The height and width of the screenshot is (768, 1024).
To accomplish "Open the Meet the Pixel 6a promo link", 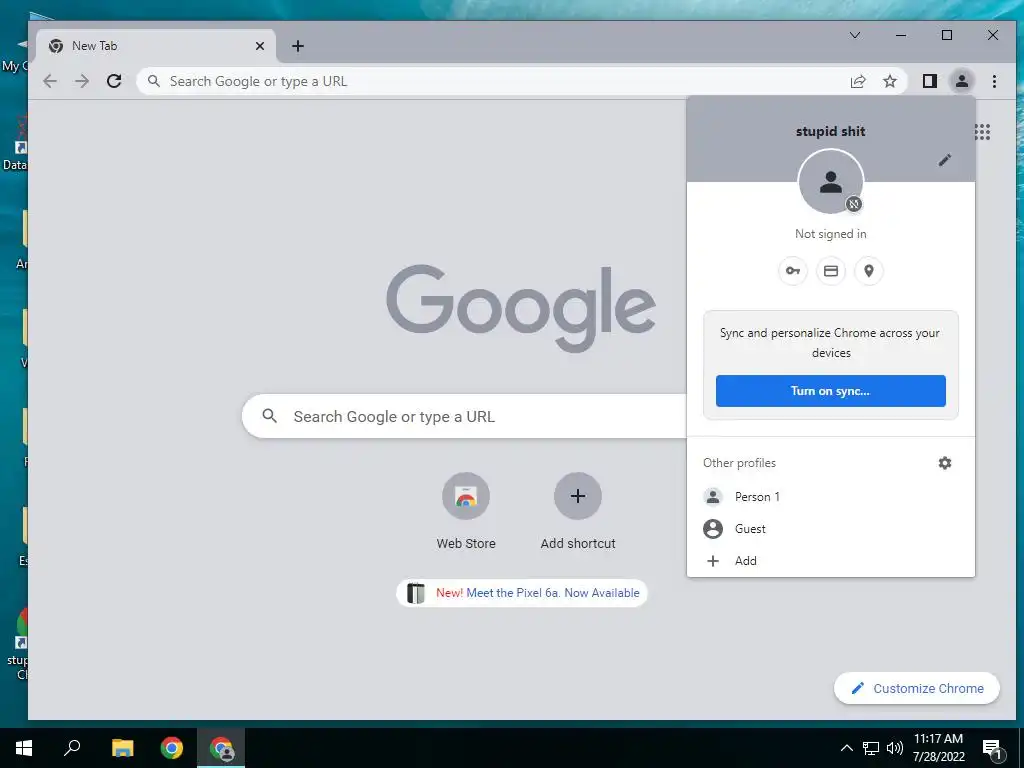I will coord(522,593).
